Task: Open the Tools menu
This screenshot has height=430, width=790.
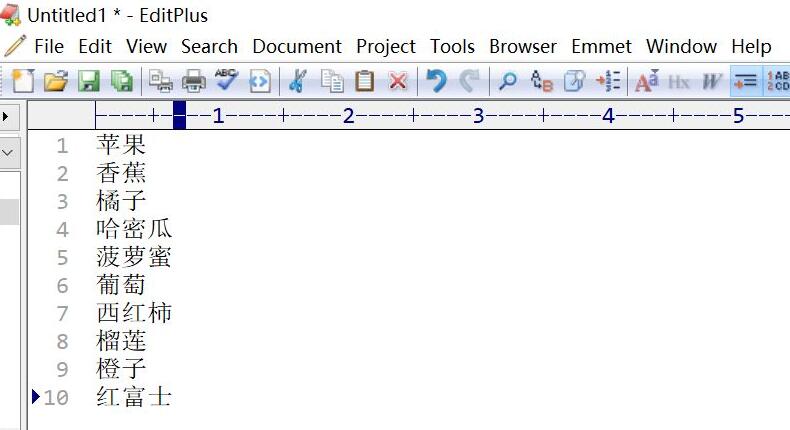Action: point(452,46)
